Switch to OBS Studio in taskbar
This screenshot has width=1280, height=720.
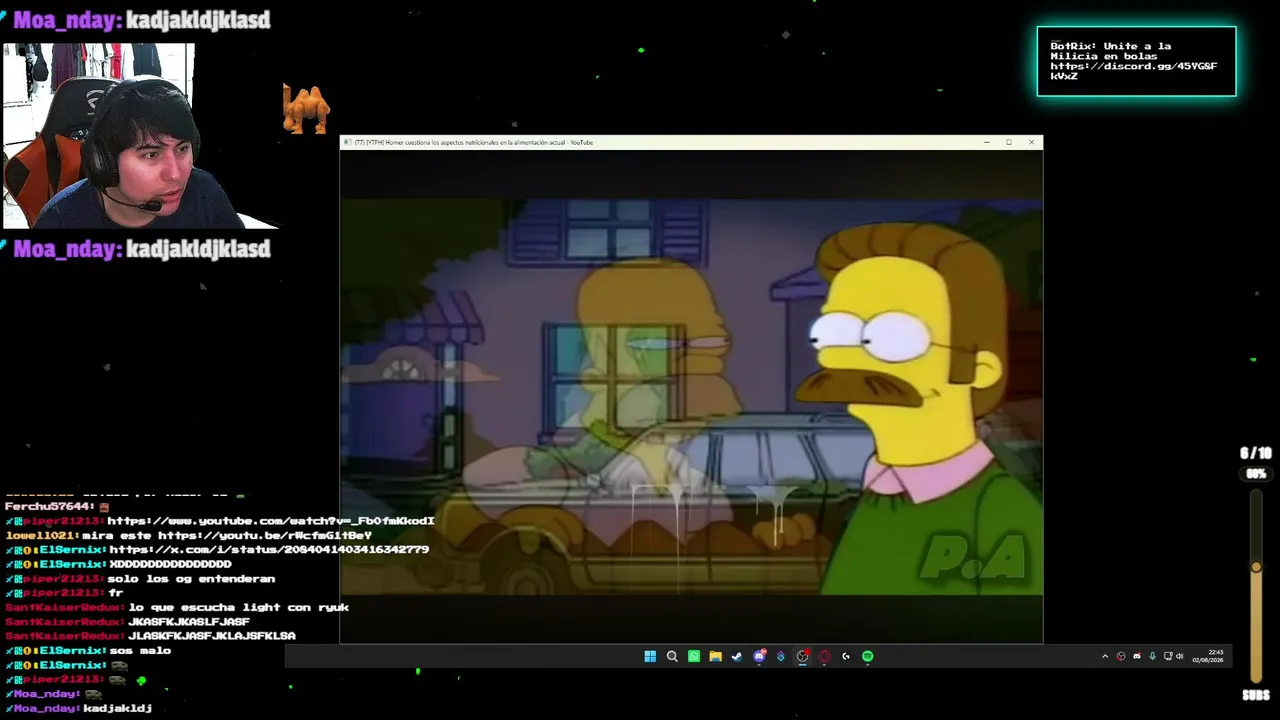802,656
